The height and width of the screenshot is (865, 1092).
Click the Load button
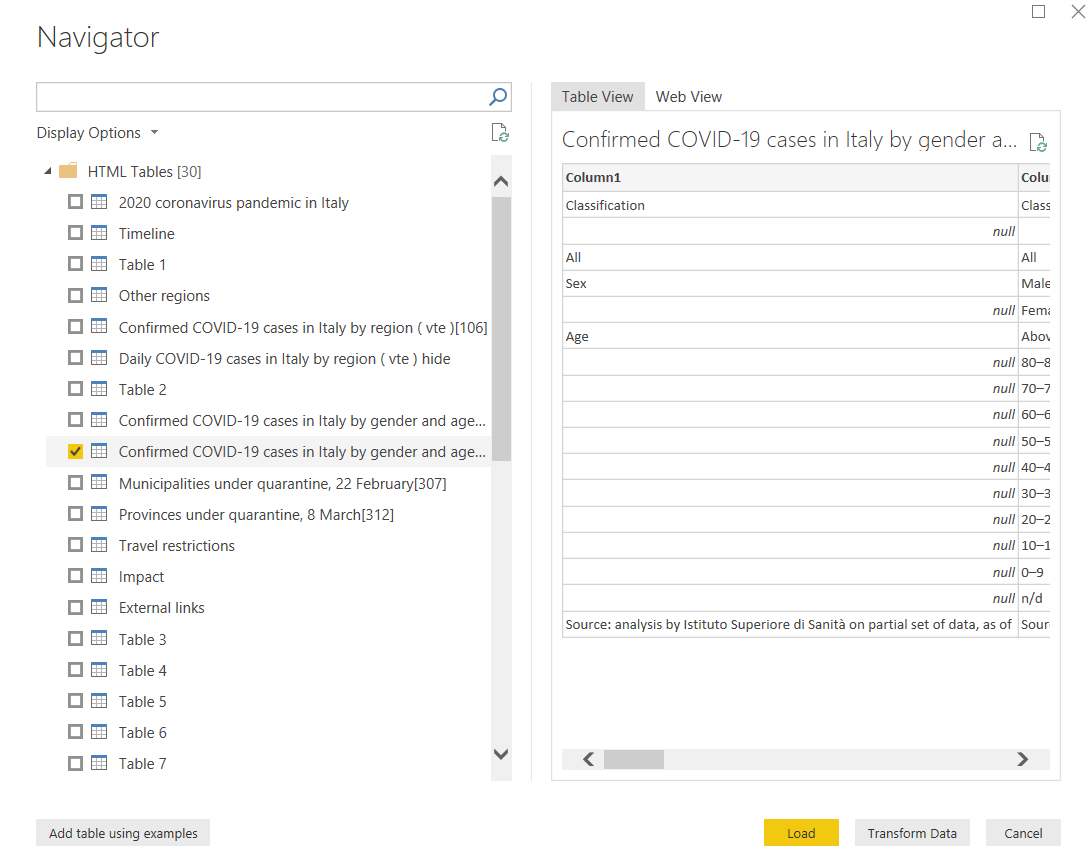[801, 833]
